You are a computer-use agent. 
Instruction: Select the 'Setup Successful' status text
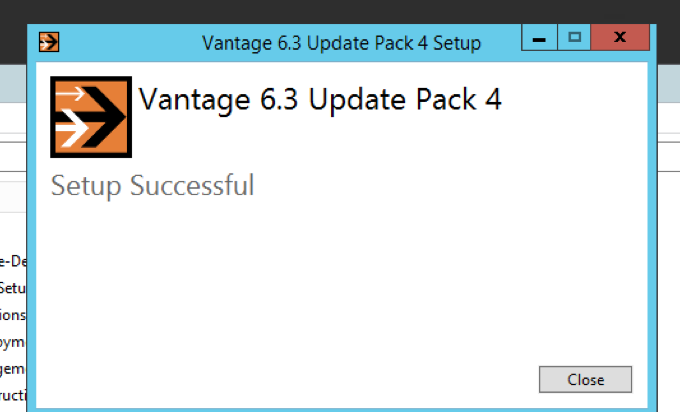pos(152,186)
